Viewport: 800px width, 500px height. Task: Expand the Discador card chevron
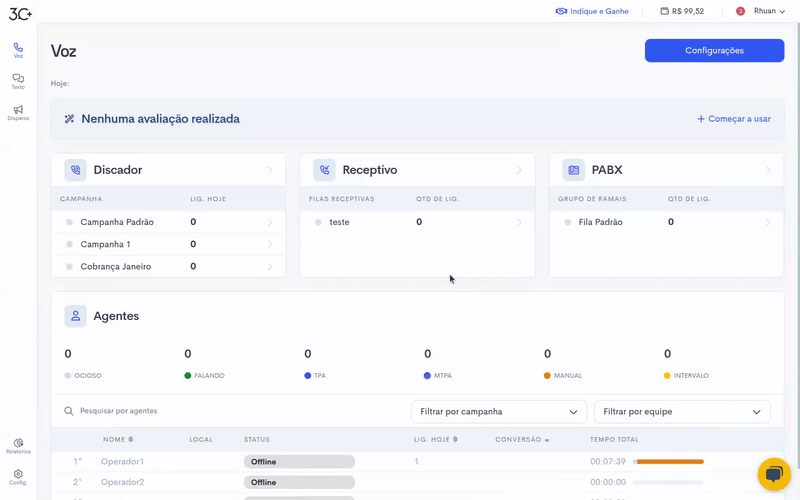click(270, 170)
